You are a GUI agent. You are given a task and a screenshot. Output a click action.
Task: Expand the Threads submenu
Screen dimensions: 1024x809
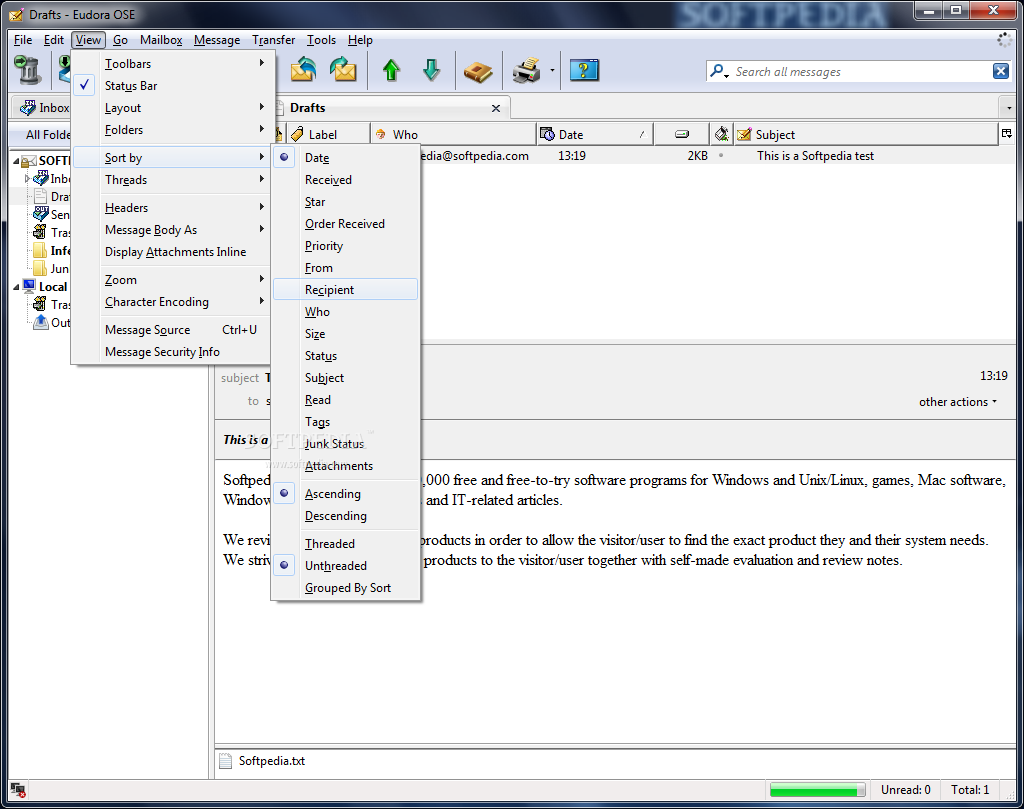(173, 180)
